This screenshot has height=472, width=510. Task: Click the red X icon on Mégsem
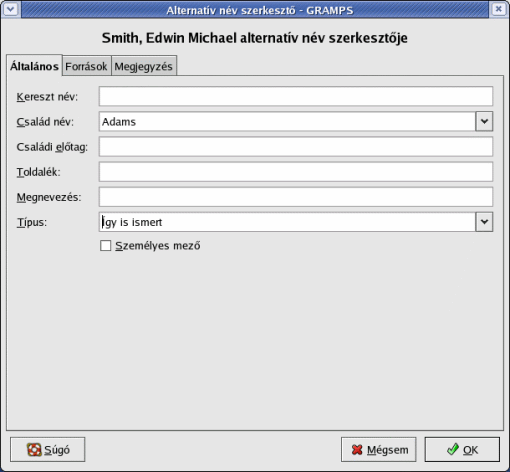[357, 450]
